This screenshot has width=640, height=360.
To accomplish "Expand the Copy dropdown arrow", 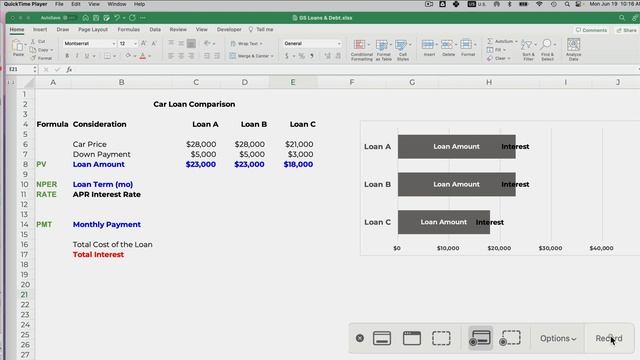I will pyautogui.click(x=52, y=50).
